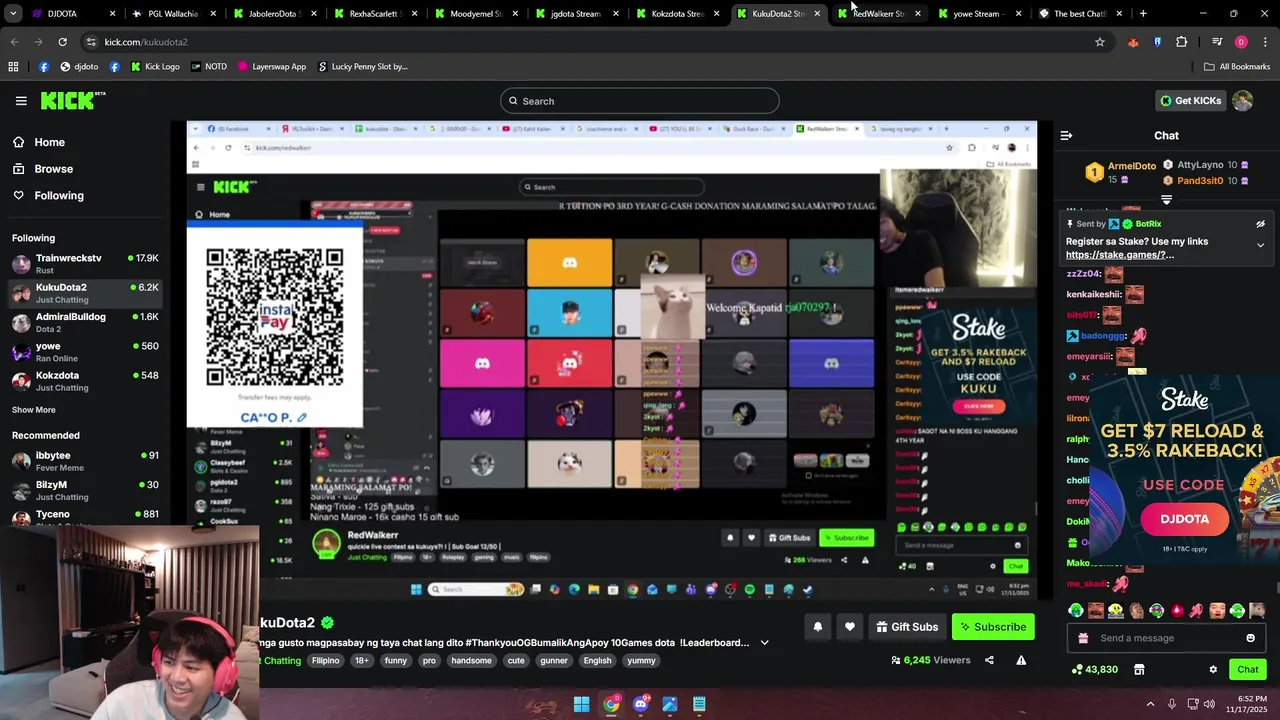This screenshot has width=1280, height=720.
Task: Open recommended channel ibbytee
Action: (x=85, y=461)
